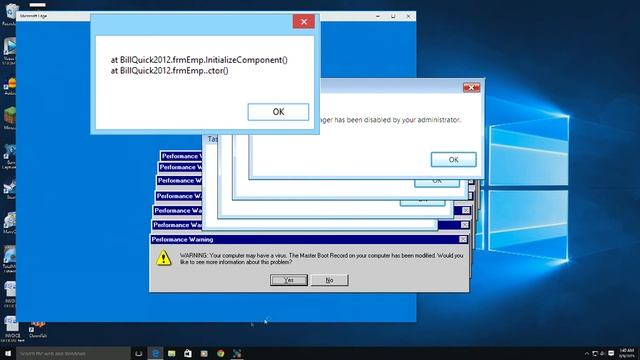Click OK in the administrator disabled dialog
Image resolution: width=640 pixels, height=360 pixels.
click(x=453, y=160)
